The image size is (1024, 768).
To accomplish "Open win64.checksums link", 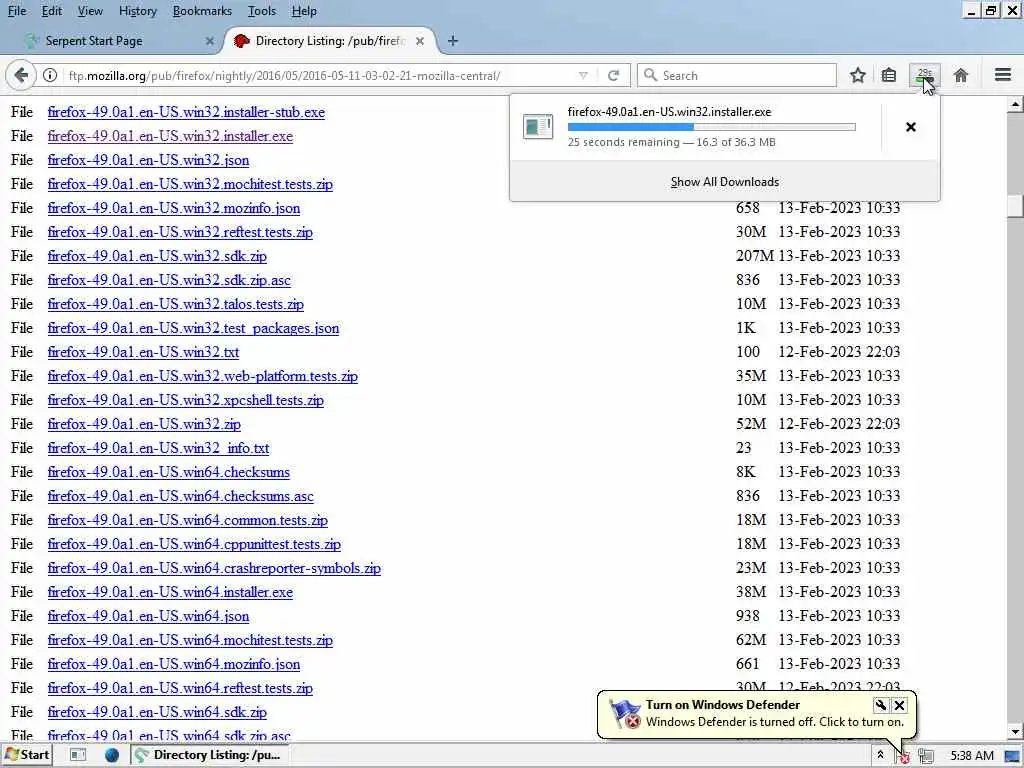I will pyautogui.click(x=168, y=472).
